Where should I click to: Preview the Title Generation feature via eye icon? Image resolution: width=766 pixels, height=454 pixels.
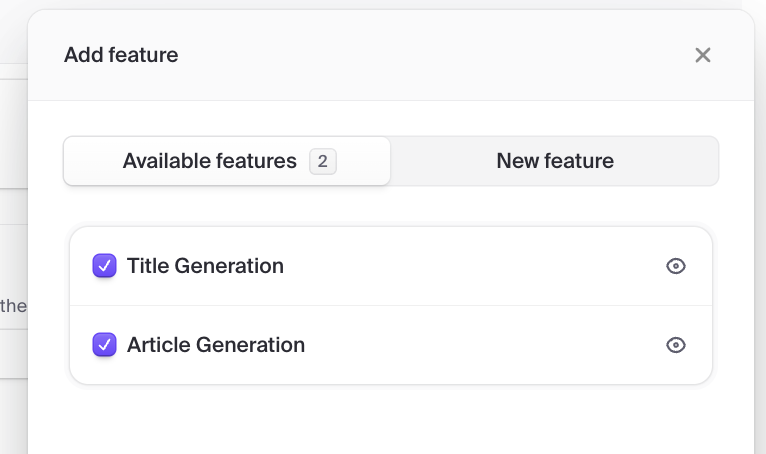point(676,266)
